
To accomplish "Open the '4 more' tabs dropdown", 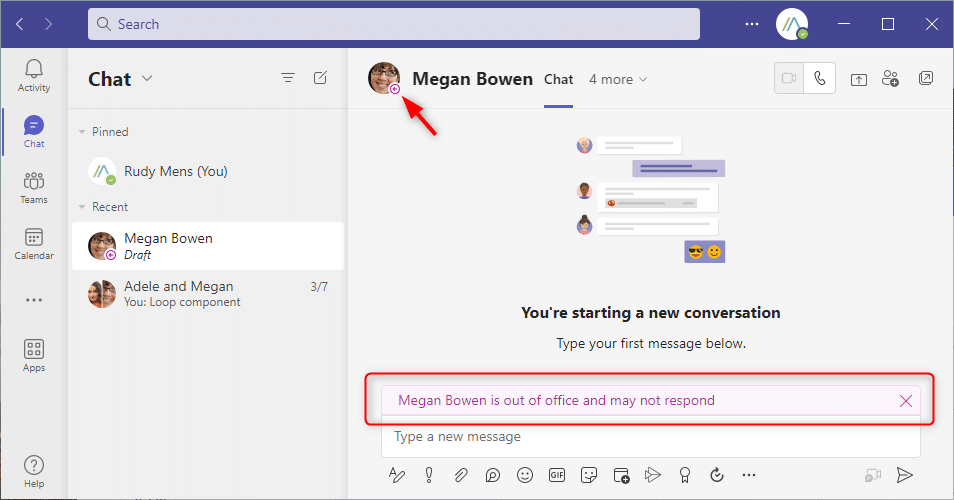I will [x=618, y=79].
